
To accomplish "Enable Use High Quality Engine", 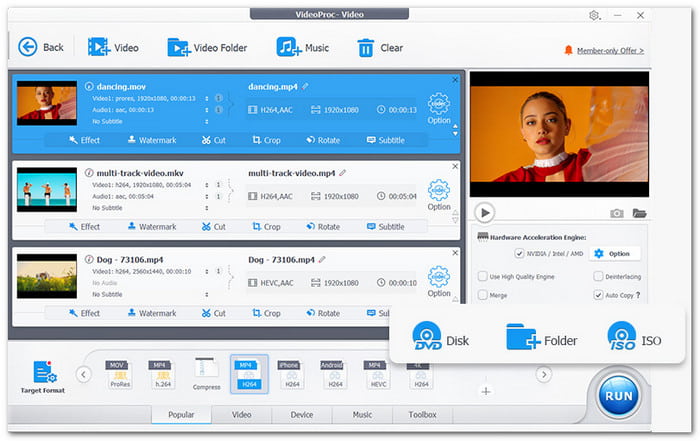I will (x=483, y=276).
